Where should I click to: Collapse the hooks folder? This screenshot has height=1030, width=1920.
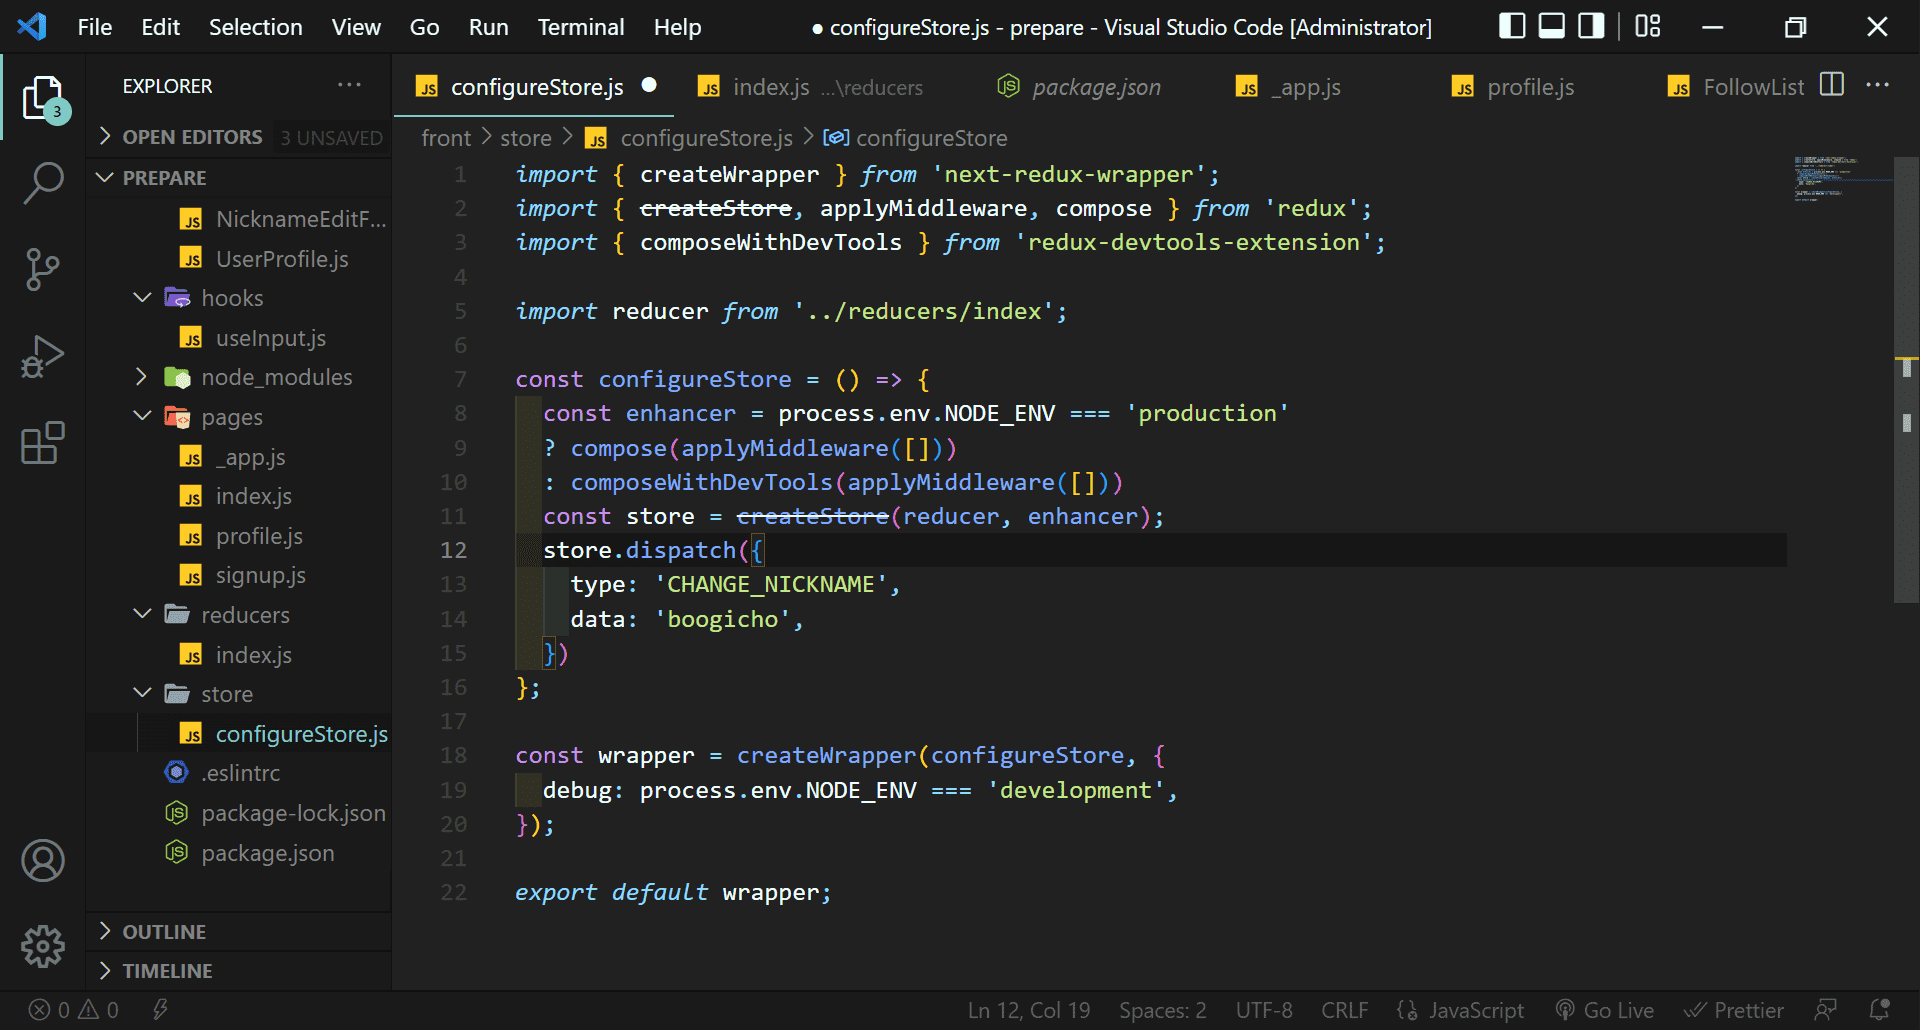[232, 298]
